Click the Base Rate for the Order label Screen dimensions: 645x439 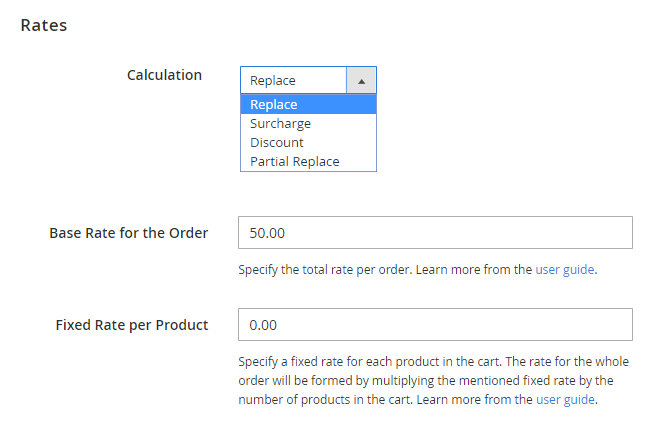(x=128, y=233)
